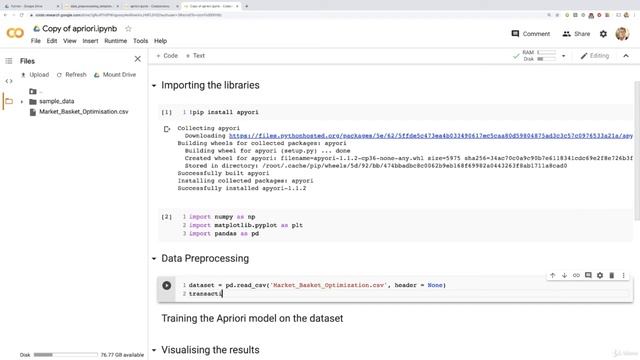Screen dimensions: 640x360
Task: Click the browser address bar
Action: 286,15
